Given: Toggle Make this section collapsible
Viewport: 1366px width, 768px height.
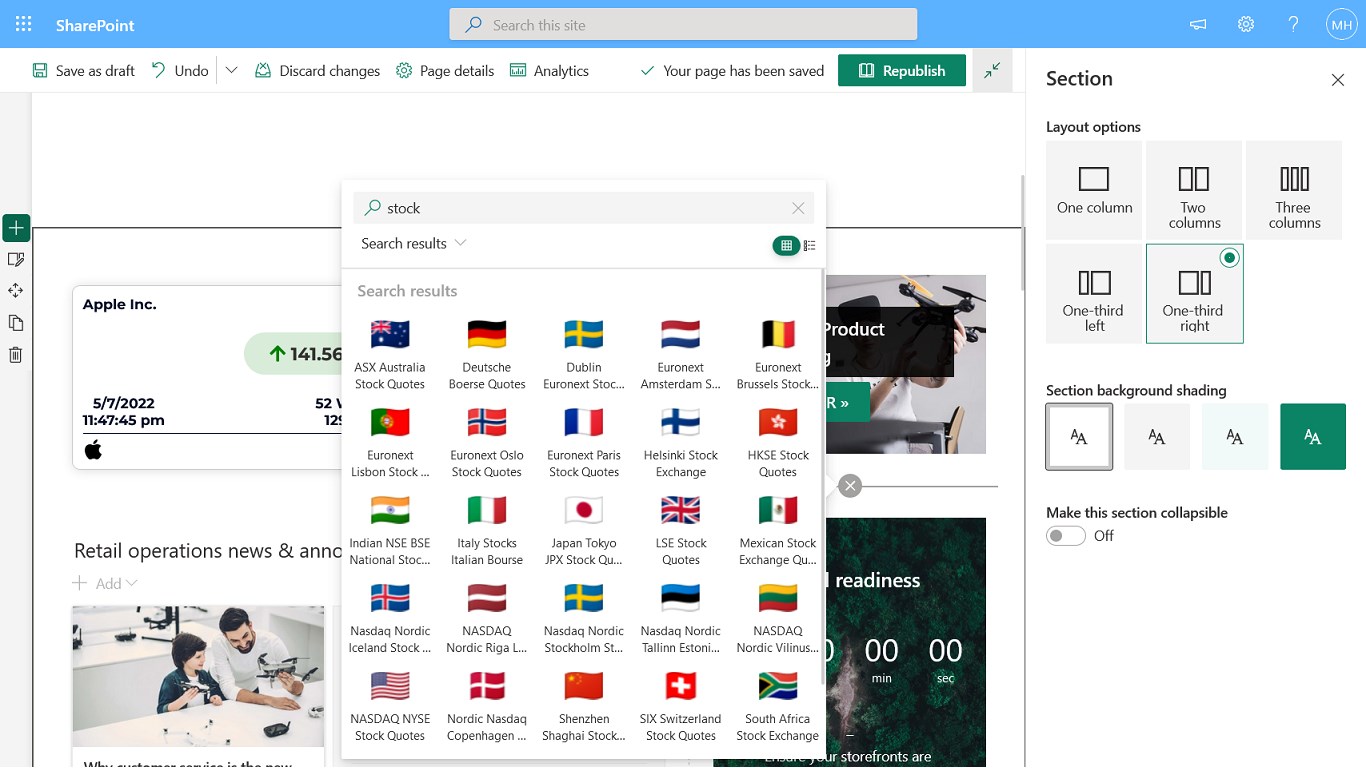Looking at the screenshot, I should click(1066, 536).
